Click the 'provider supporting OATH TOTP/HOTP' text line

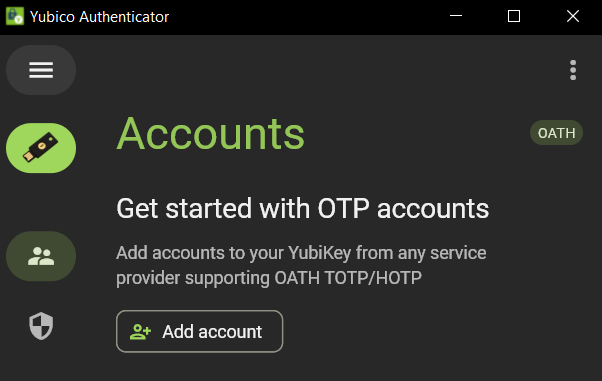tap(269, 278)
